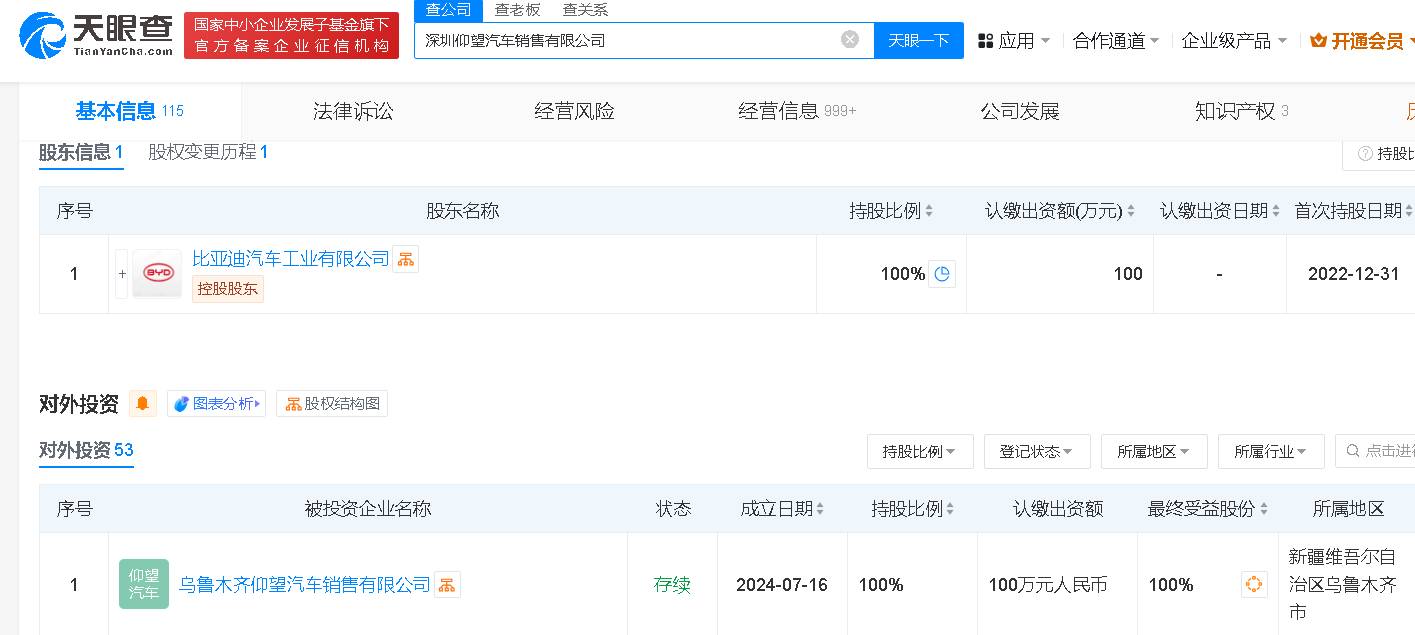Viewport: 1415px width, 635px height.
Task: Click the company name search input field
Action: tap(630, 40)
